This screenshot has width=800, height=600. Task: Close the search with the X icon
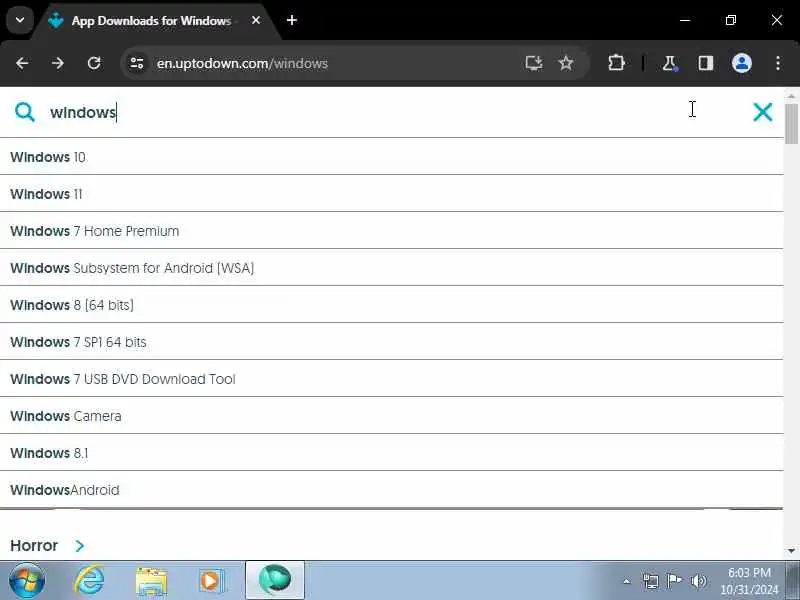[762, 112]
